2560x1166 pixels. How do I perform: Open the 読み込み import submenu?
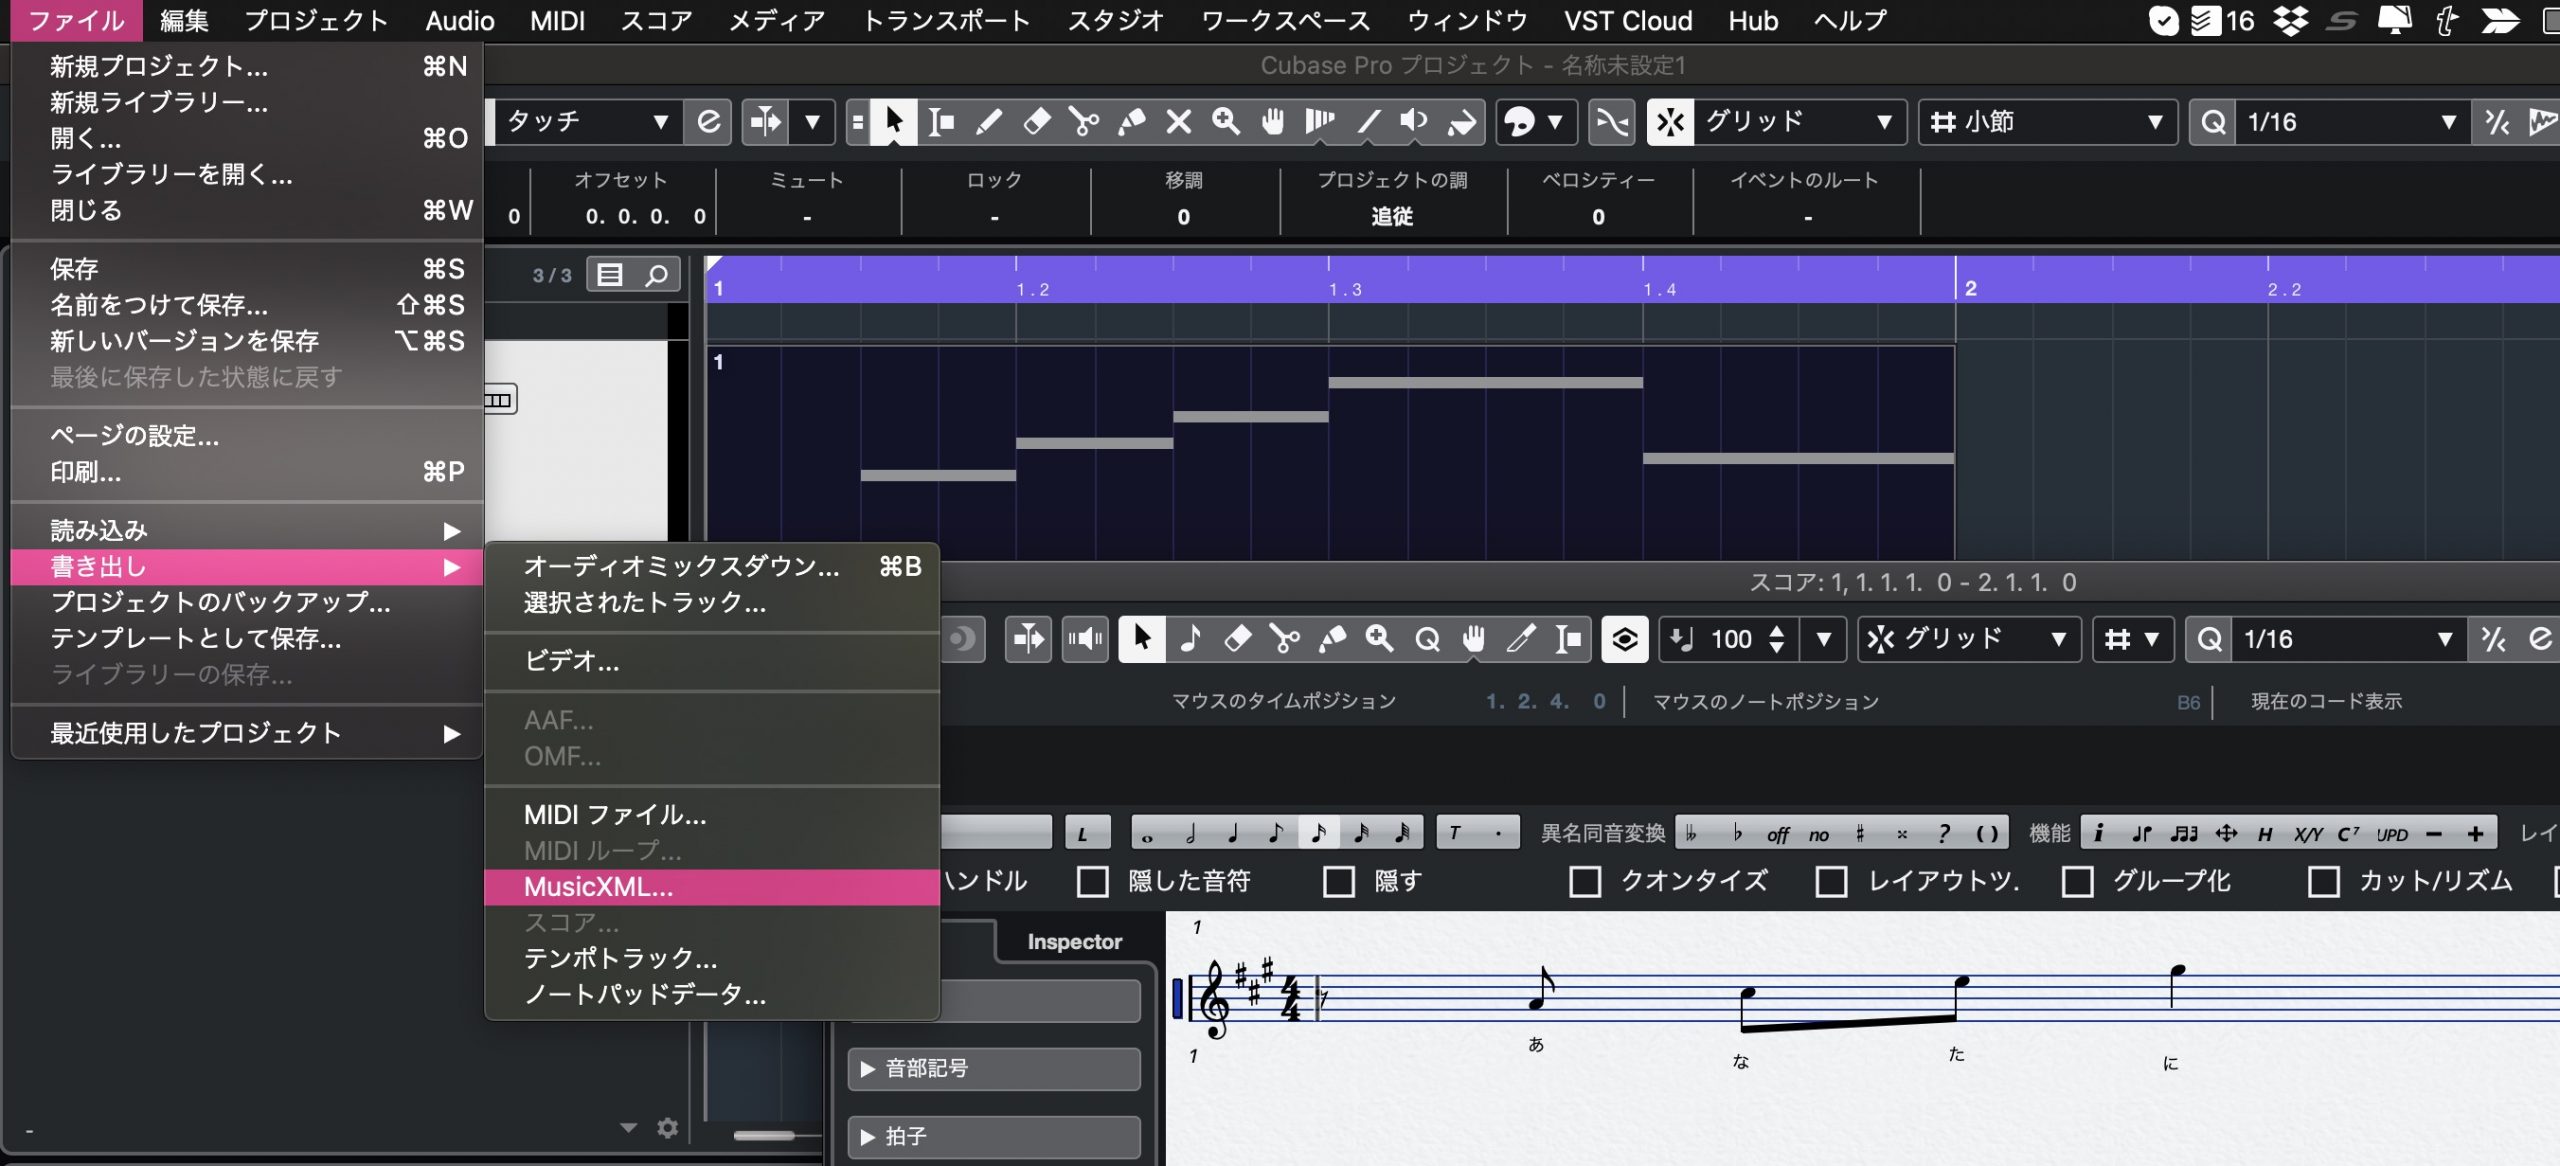pos(247,530)
